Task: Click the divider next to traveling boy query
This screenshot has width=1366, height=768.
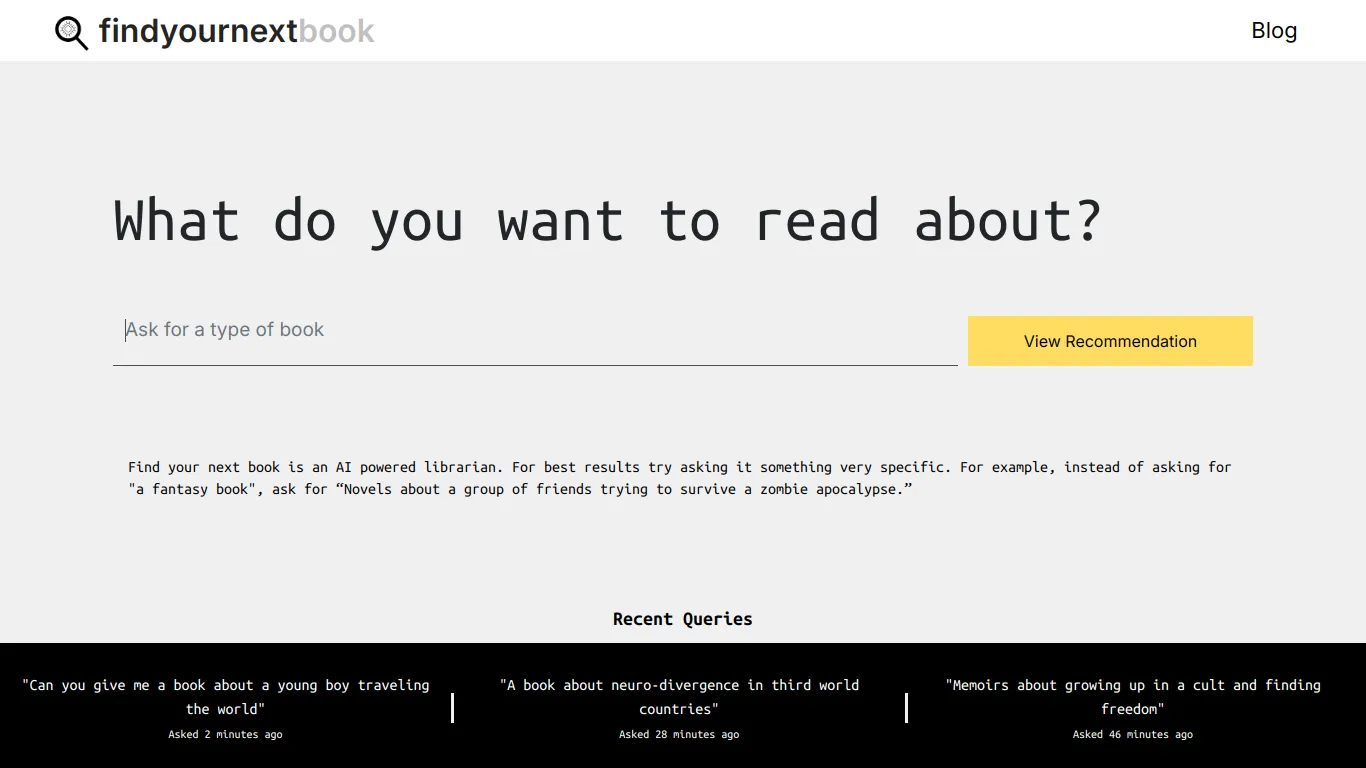Action: [x=453, y=708]
